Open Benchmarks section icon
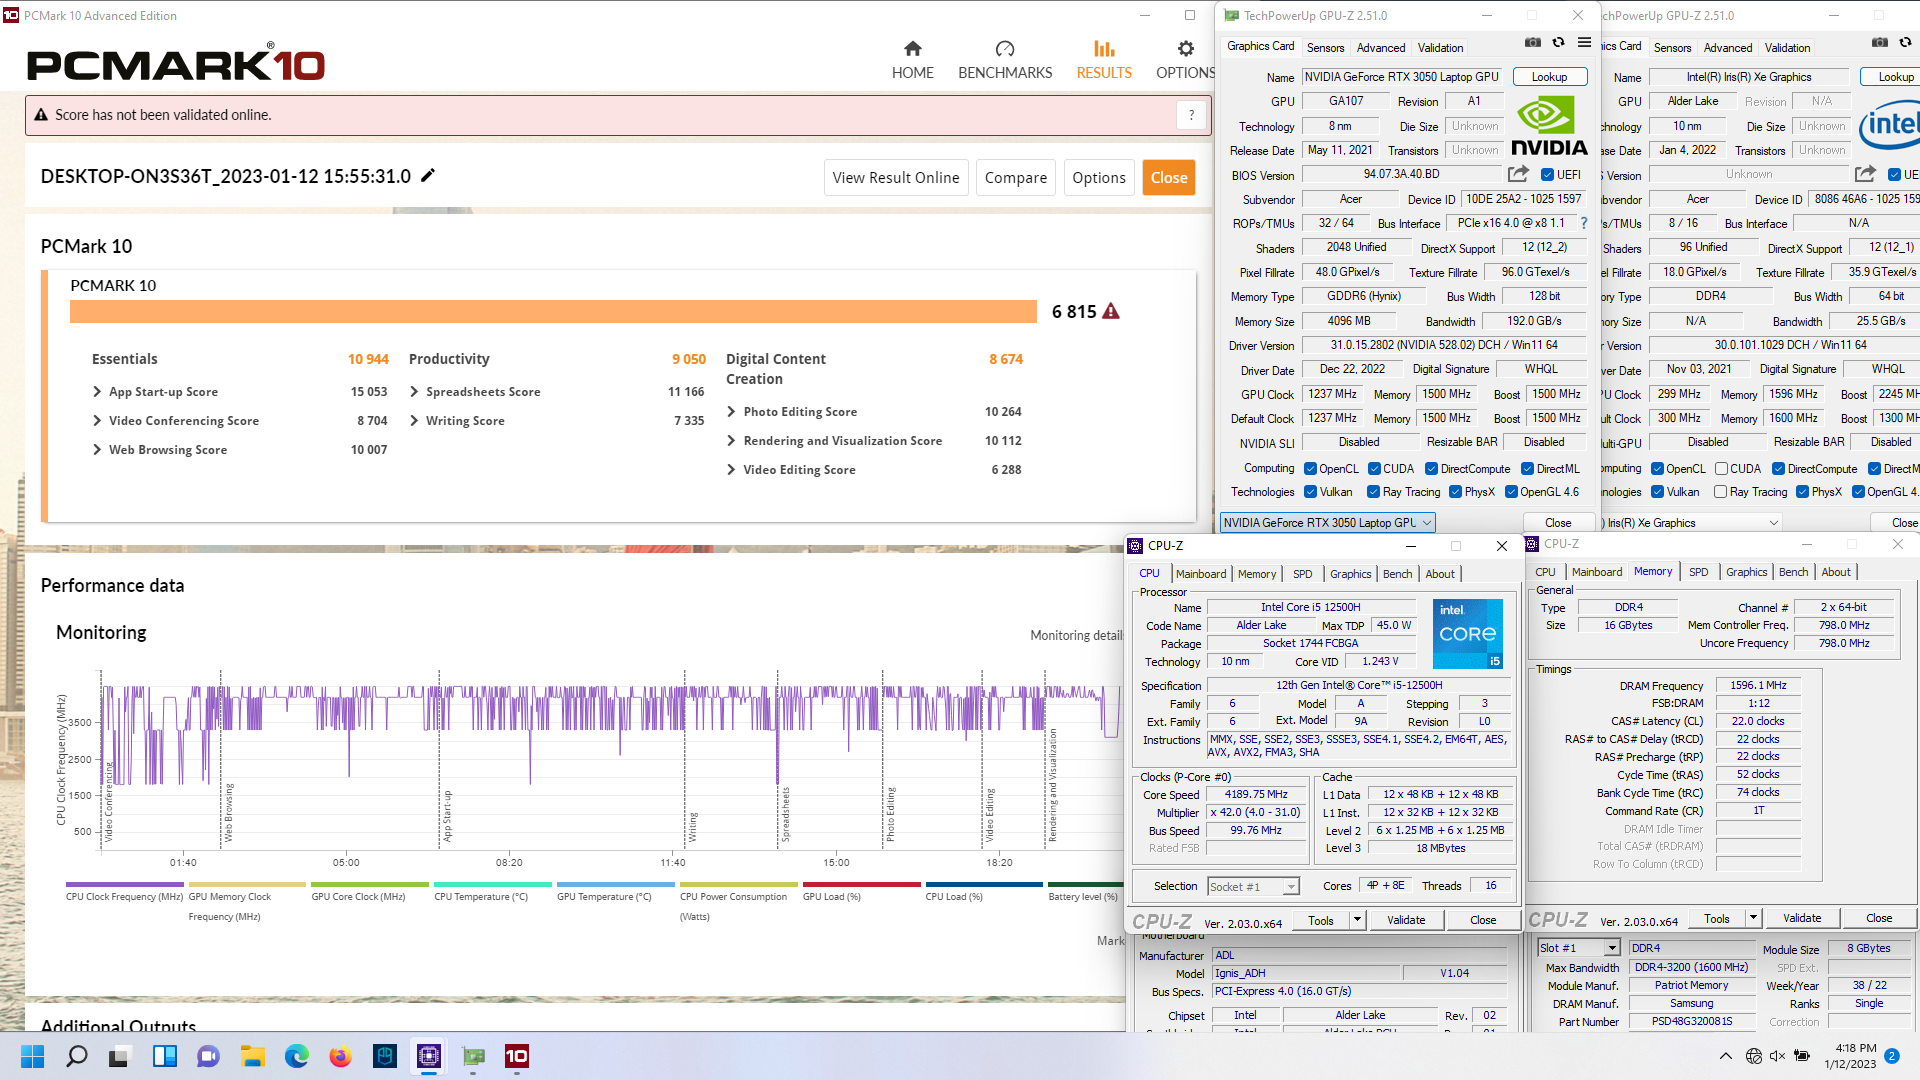The image size is (1920, 1080). point(1005,49)
